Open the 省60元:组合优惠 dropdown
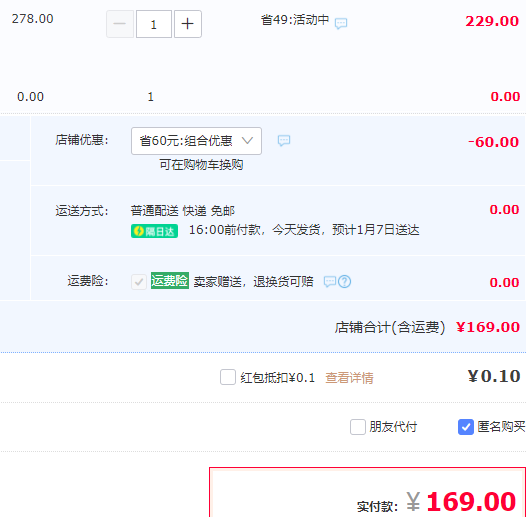The image size is (529, 517). (196, 141)
